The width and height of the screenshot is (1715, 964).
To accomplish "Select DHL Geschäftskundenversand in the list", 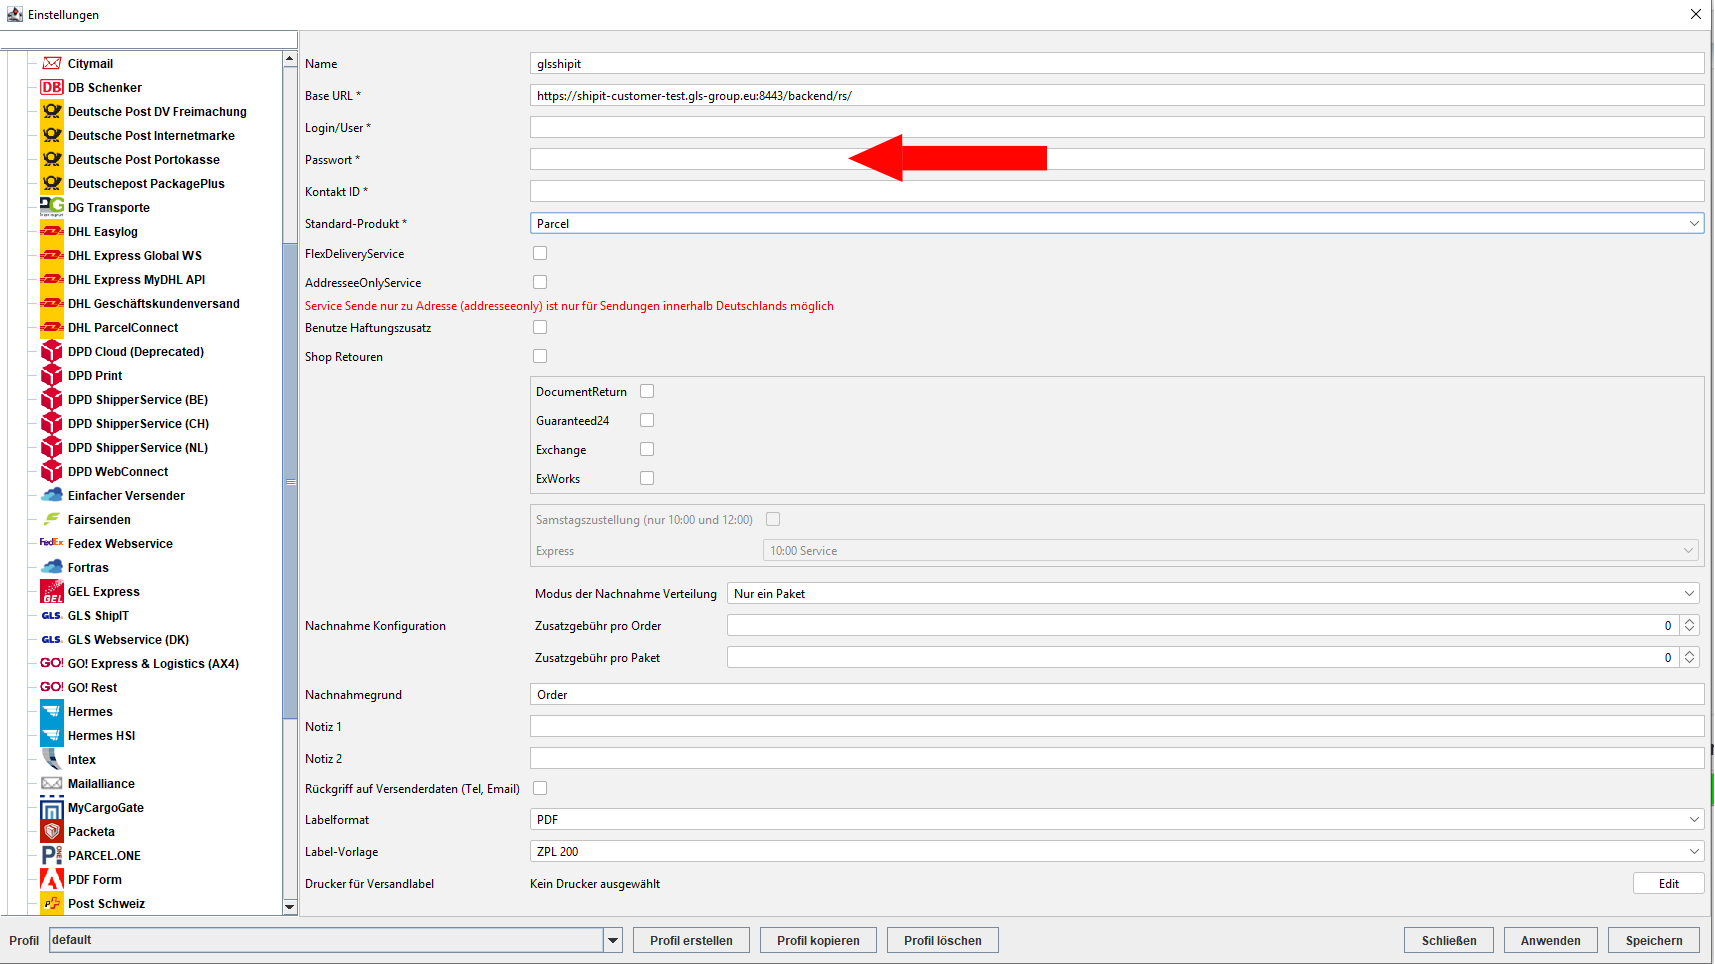I will coord(154,303).
